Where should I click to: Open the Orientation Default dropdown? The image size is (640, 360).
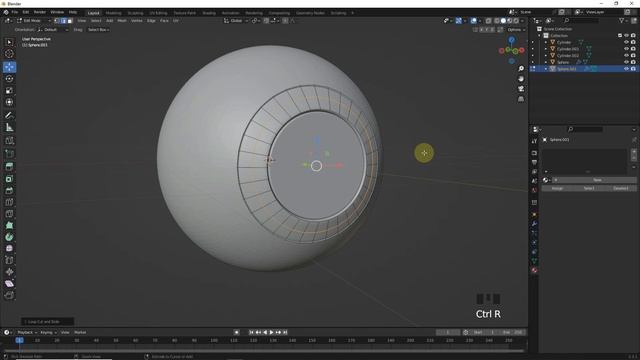(x=53, y=30)
